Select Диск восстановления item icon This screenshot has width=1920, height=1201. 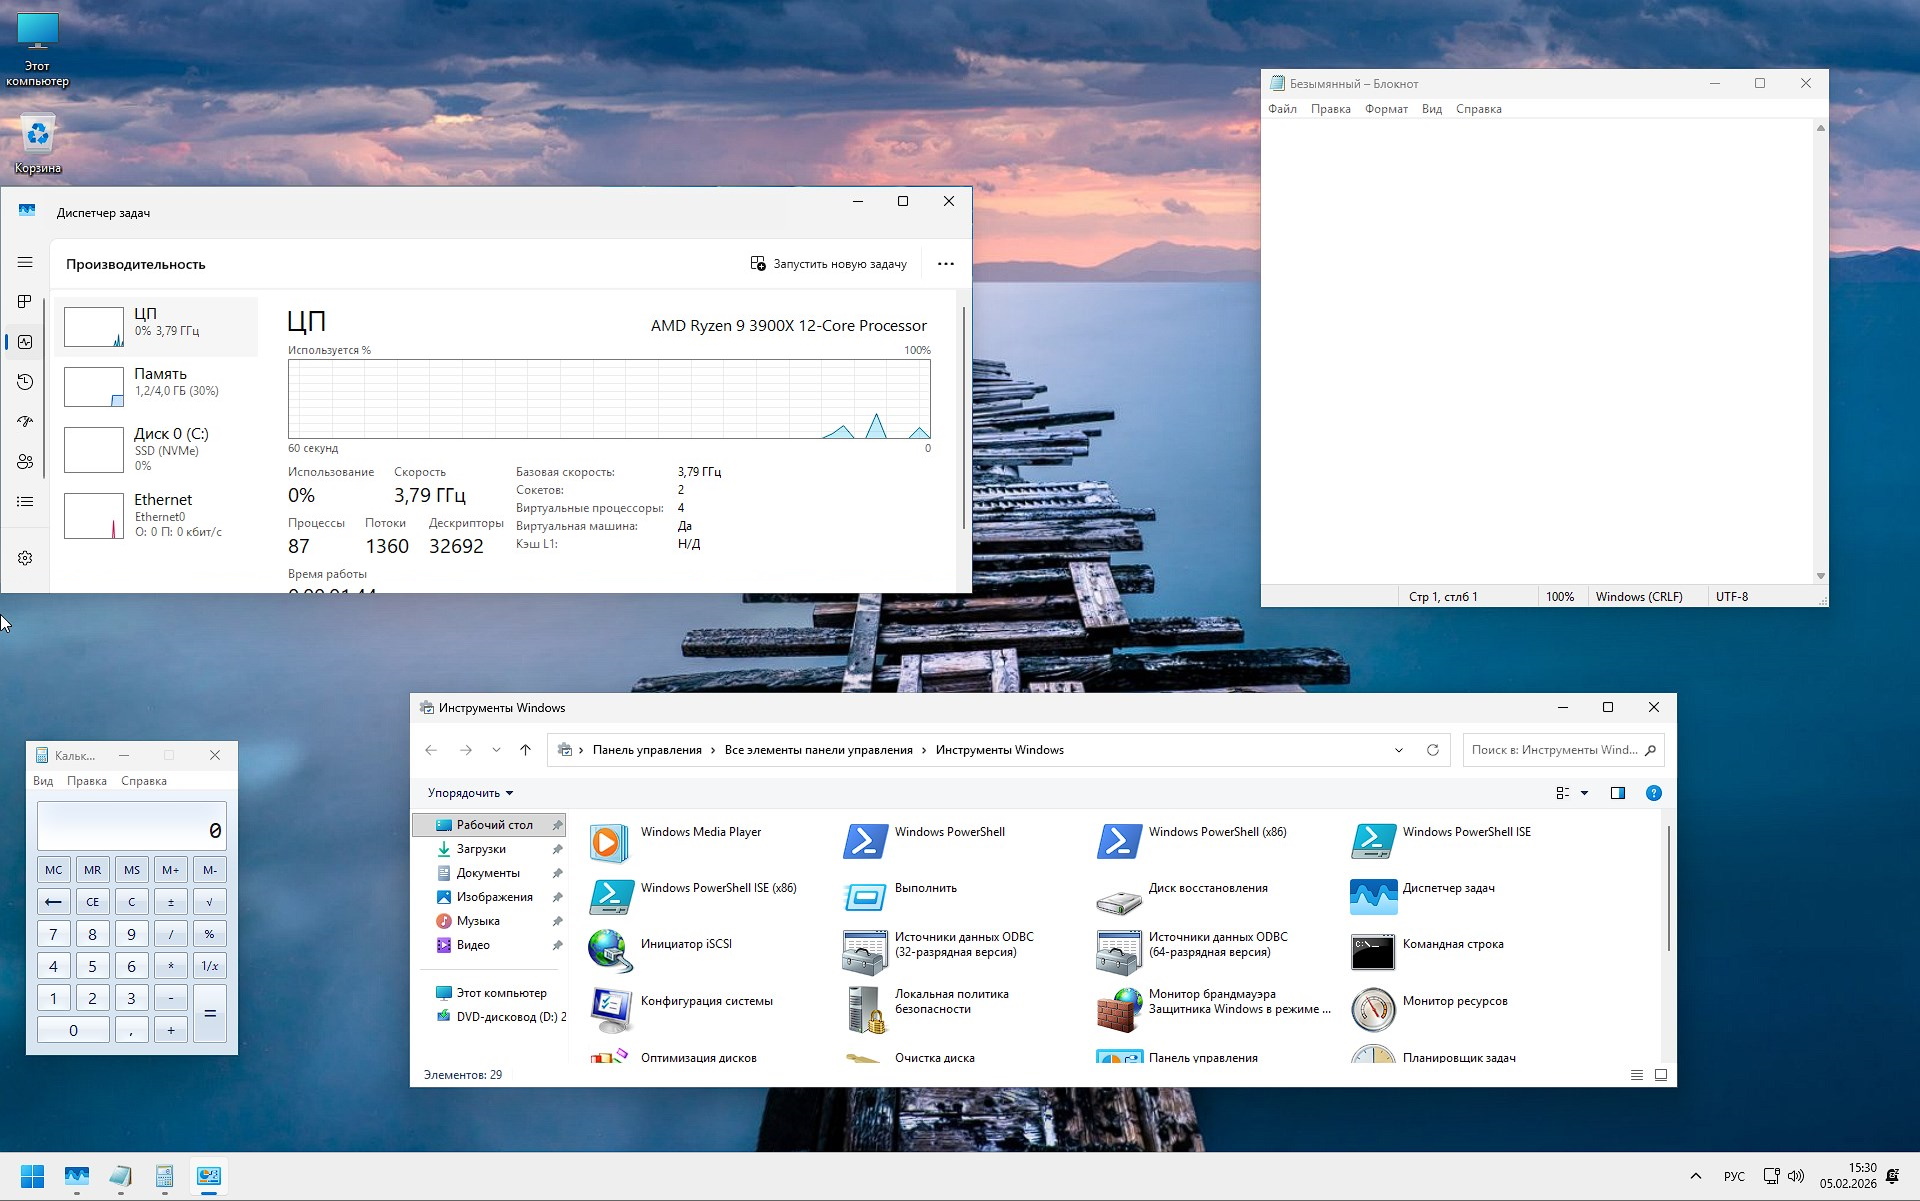(x=1119, y=901)
